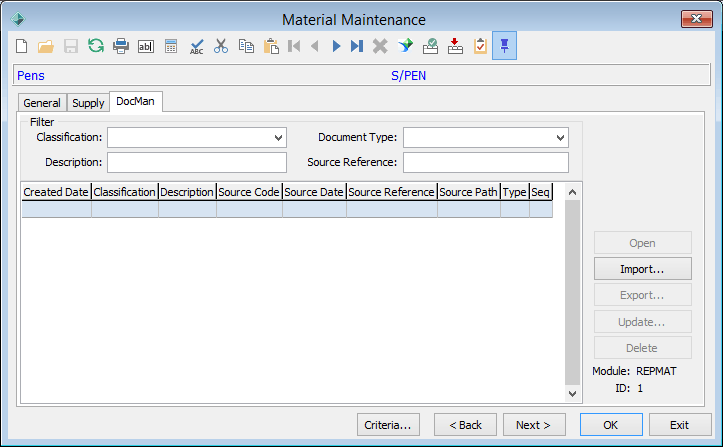Switch to the General tab
723x447 pixels.
click(x=42, y=103)
